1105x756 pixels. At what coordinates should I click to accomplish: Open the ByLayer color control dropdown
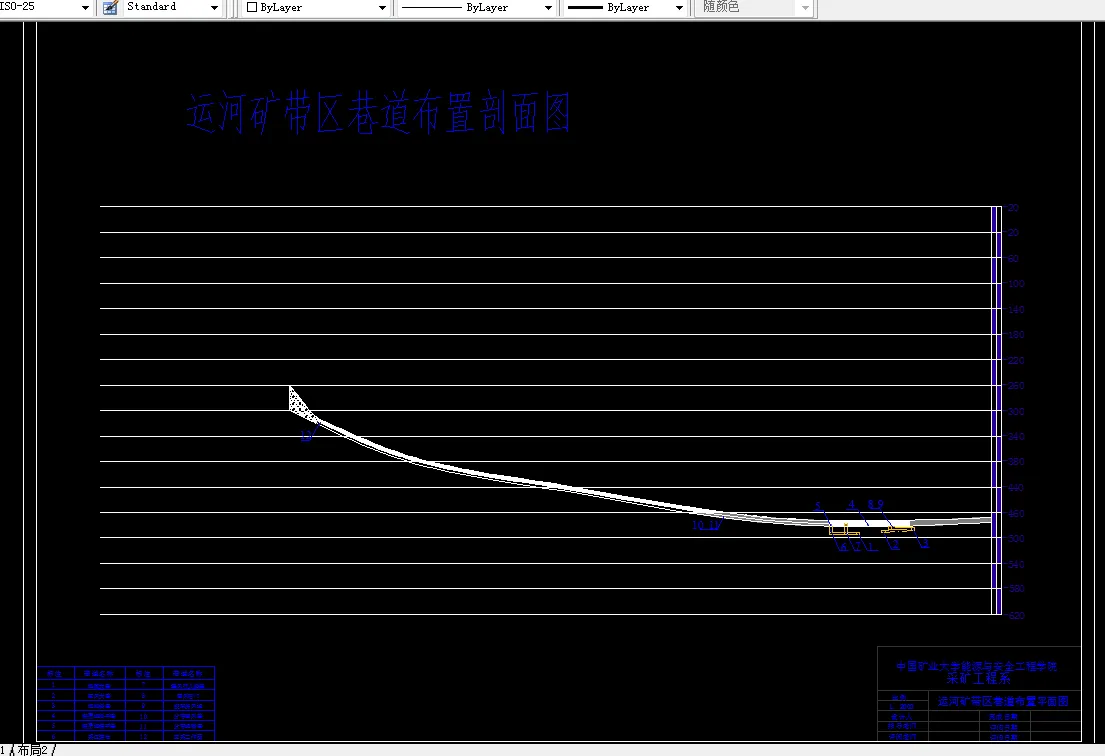[x=382, y=8]
